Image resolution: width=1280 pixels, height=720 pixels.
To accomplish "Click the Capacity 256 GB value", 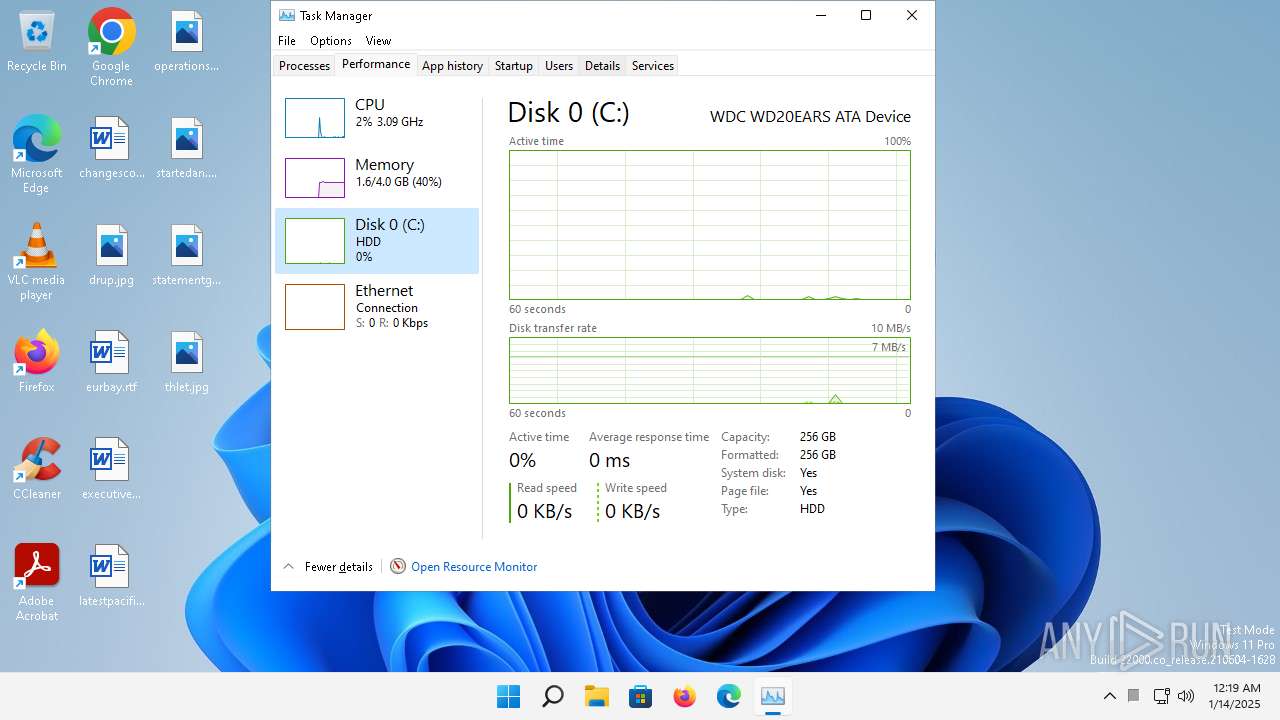I will click(818, 437).
